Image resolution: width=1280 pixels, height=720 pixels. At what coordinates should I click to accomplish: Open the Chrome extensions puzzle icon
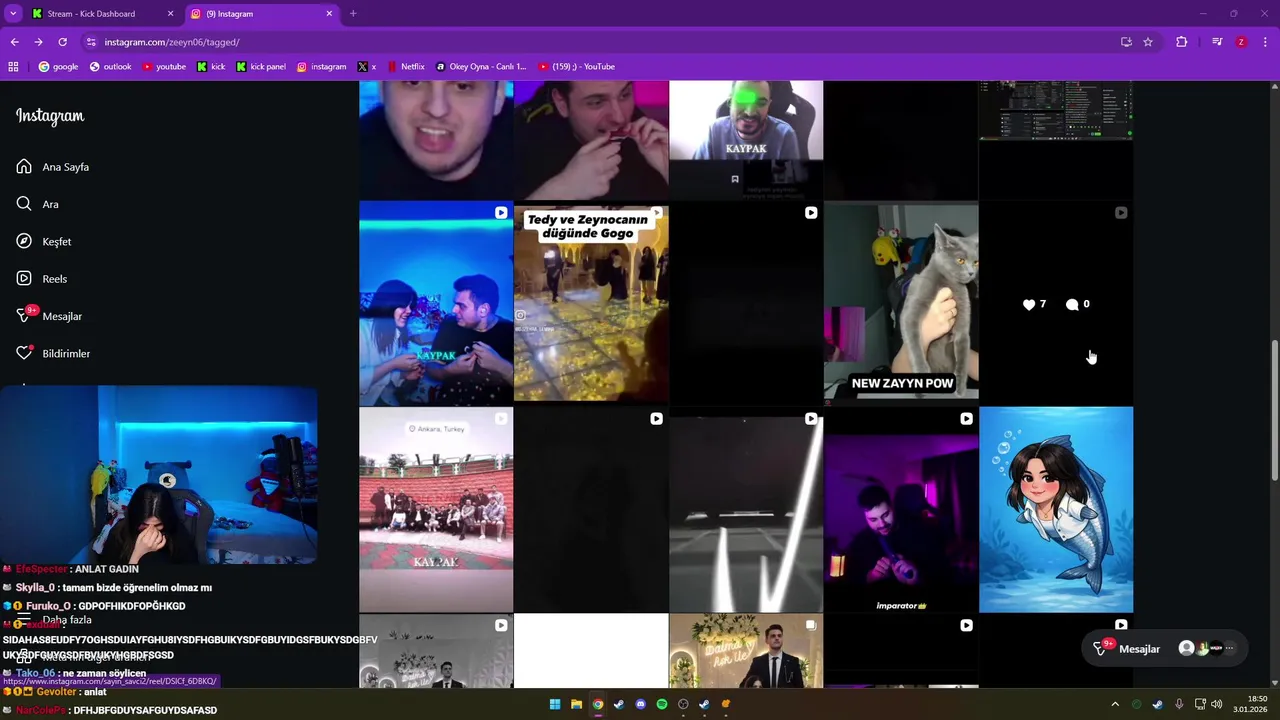click(x=1181, y=42)
